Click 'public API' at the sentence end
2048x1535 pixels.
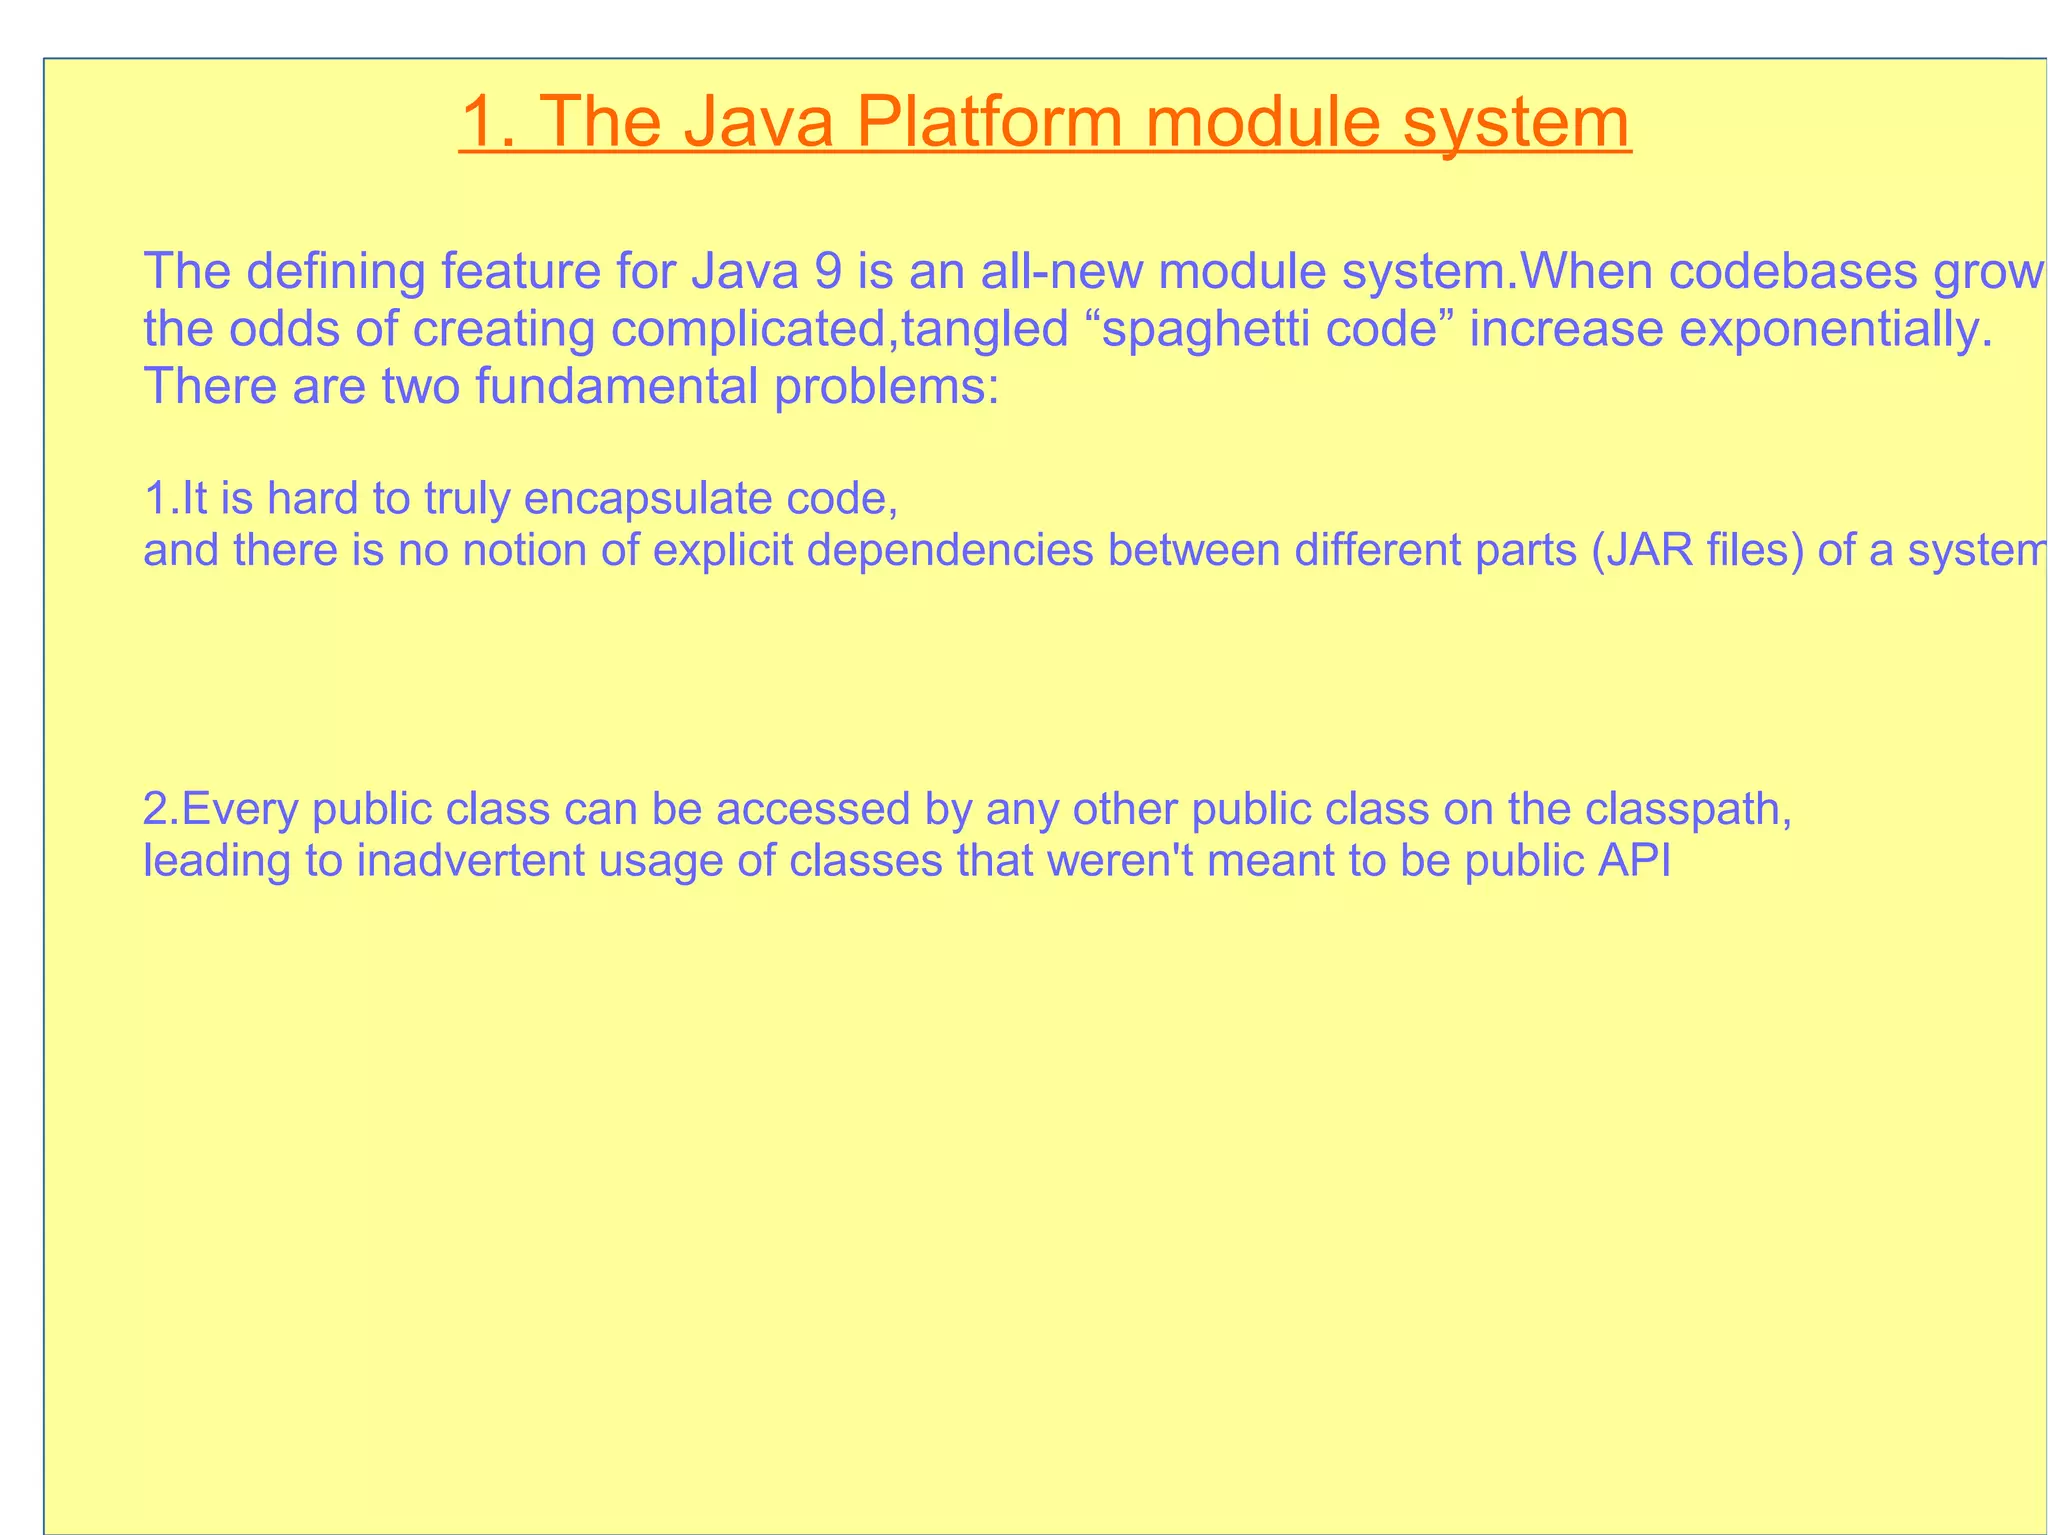click(x=1567, y=861)
